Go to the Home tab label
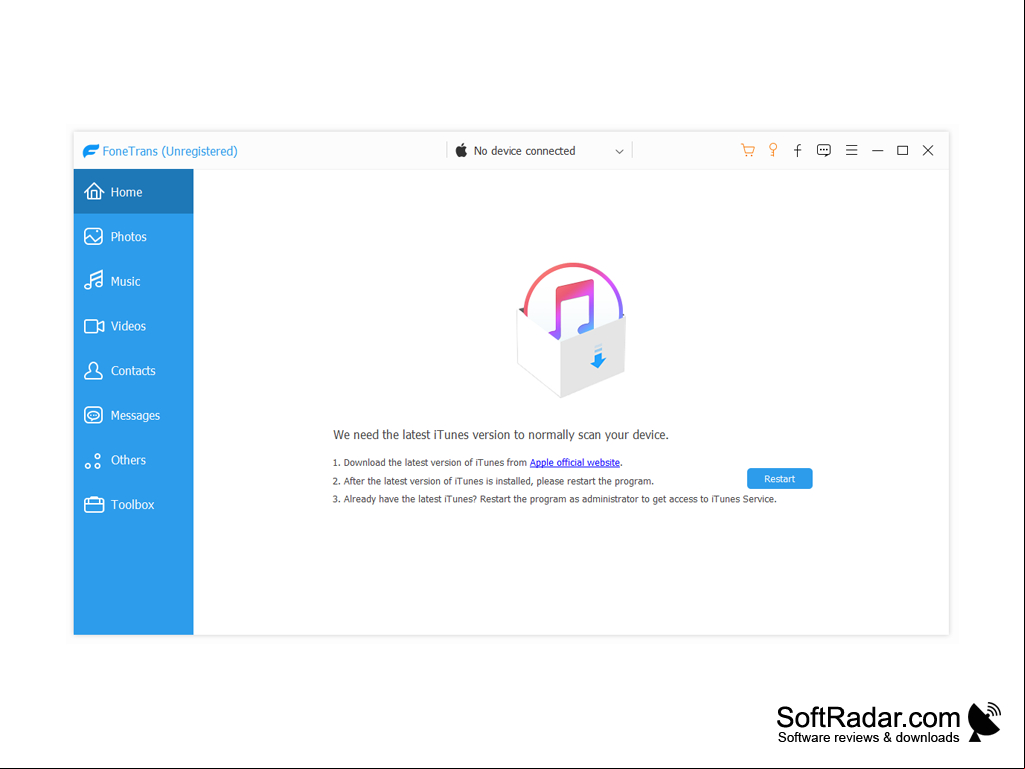This screenshot has width=1025, height=769. coord(126,192)
